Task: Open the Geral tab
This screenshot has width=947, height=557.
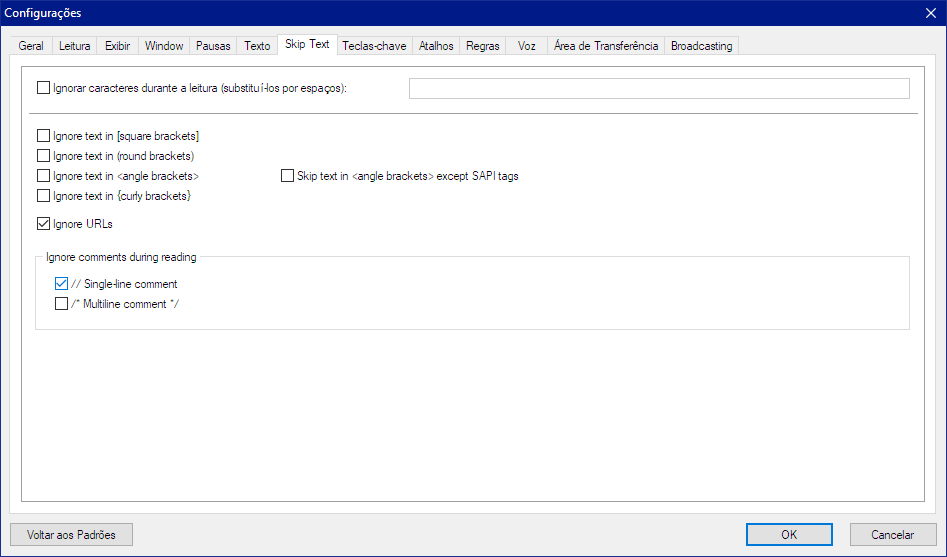Action: [31, 46]
